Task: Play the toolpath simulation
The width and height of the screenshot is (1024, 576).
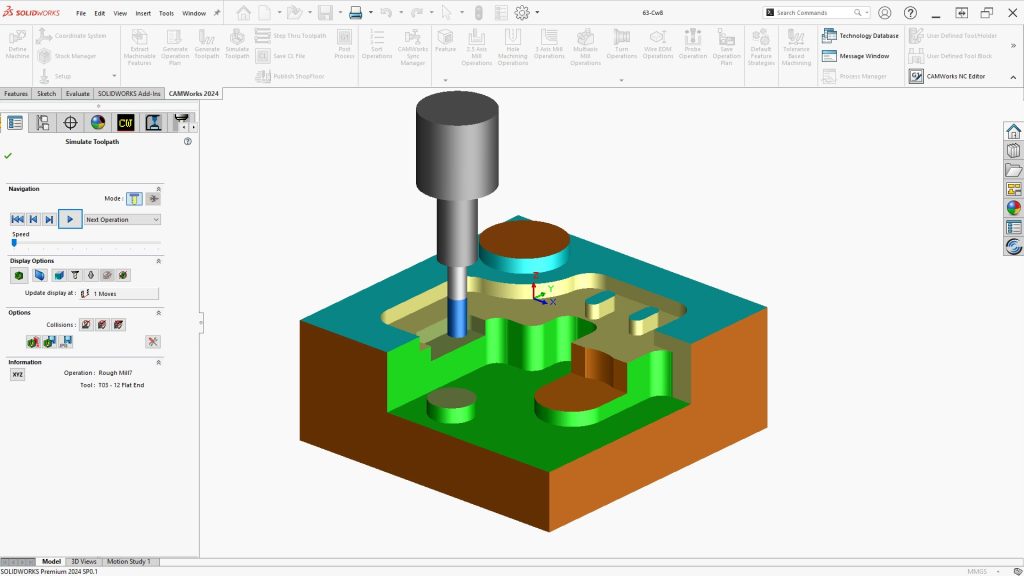Action: click(x=70, y=219)
